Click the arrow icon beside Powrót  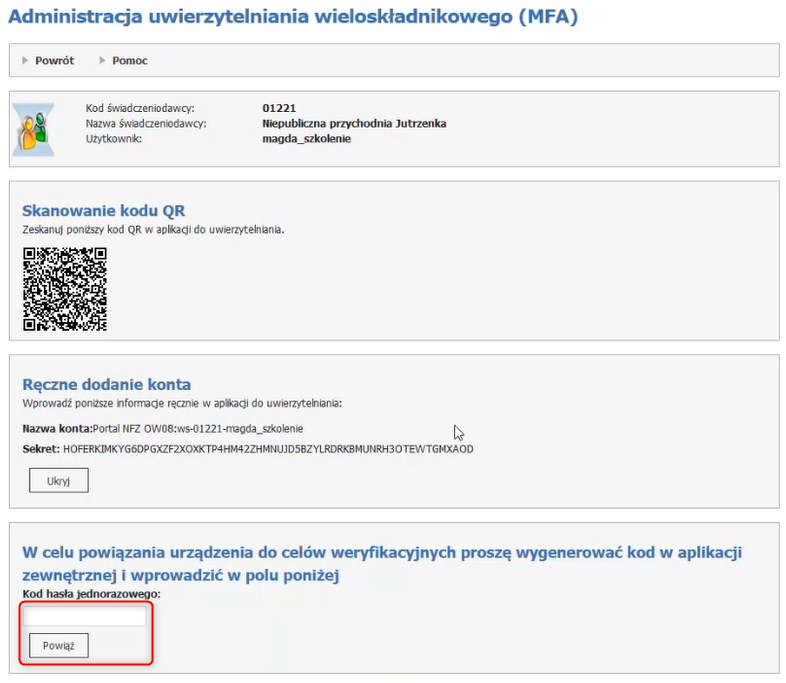tap(26, 61)
